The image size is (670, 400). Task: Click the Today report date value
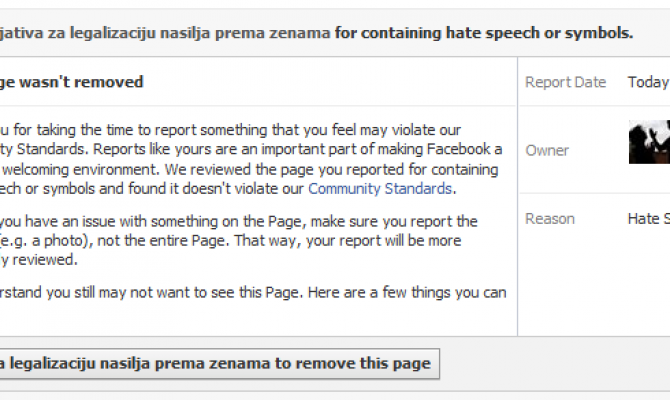647,82
